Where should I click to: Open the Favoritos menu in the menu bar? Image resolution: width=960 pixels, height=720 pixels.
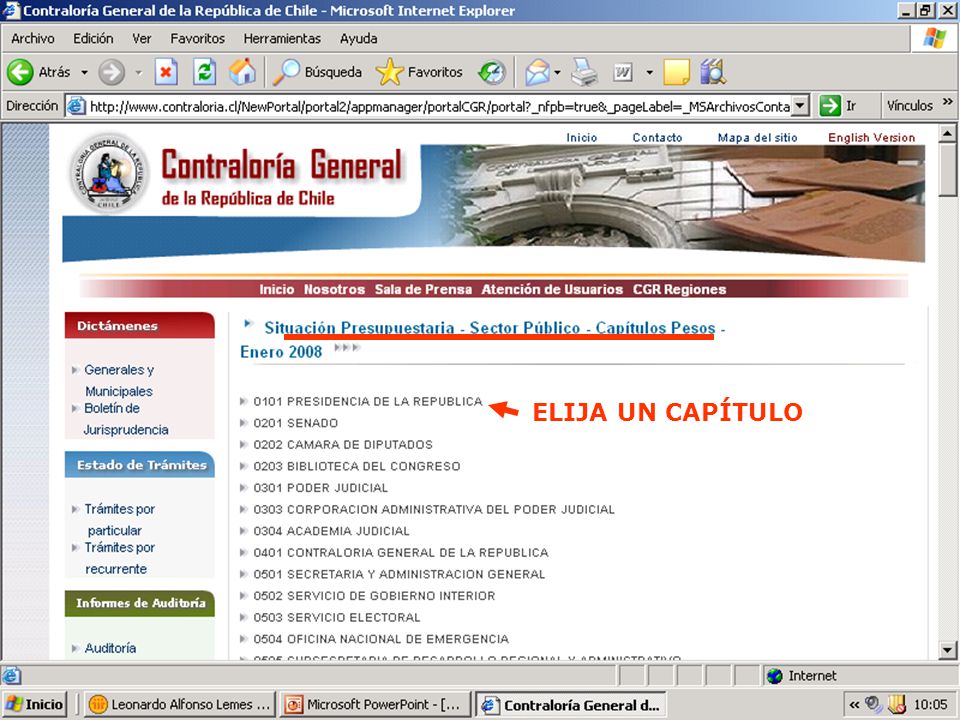(x=197, y=39)
